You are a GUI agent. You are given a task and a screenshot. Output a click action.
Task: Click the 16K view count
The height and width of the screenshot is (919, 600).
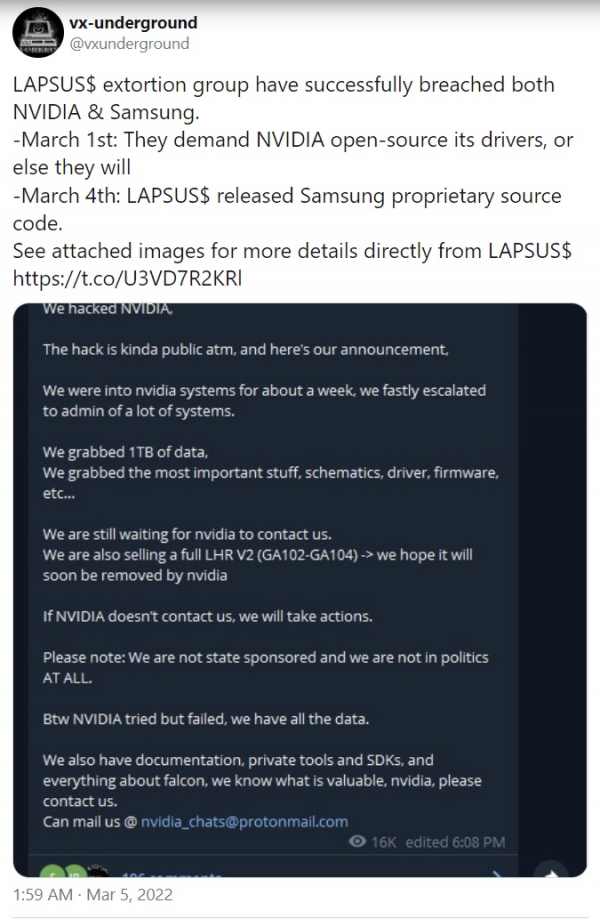pyautogui.click(x=384, y=842)
